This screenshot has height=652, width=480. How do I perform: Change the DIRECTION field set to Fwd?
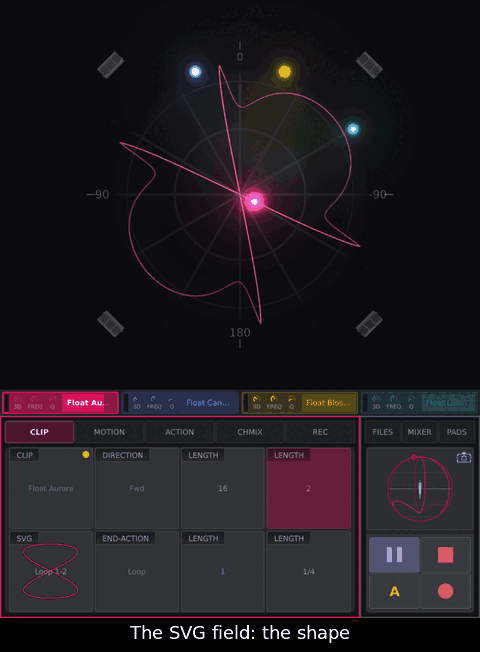point(137,488)
